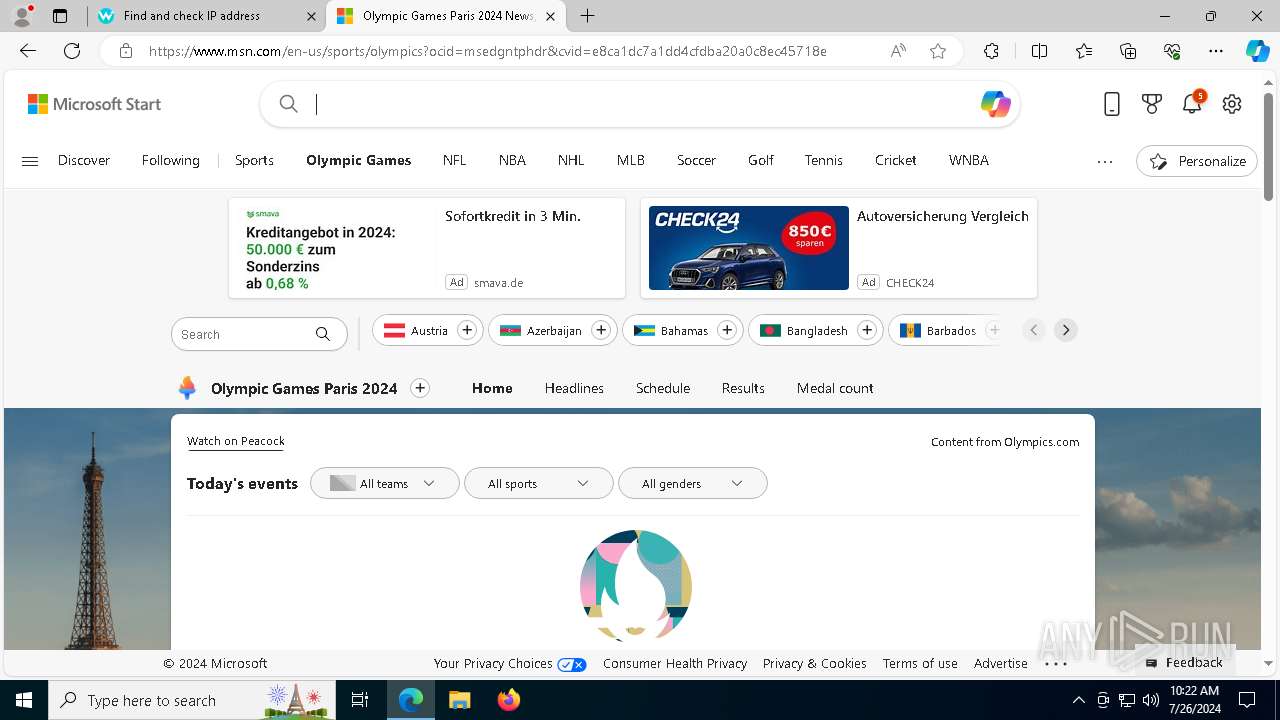1280x720 pixels.
Task: Open Collections icon in toolbar
Action: [x=1128, y=51]
